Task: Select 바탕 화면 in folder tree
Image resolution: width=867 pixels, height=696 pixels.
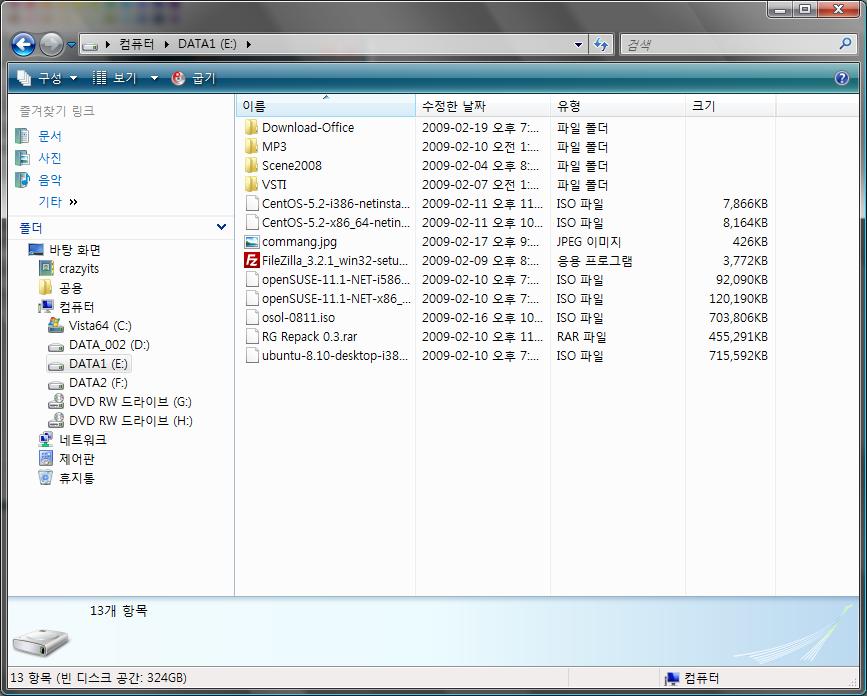Action: click(x=75, y=250)
